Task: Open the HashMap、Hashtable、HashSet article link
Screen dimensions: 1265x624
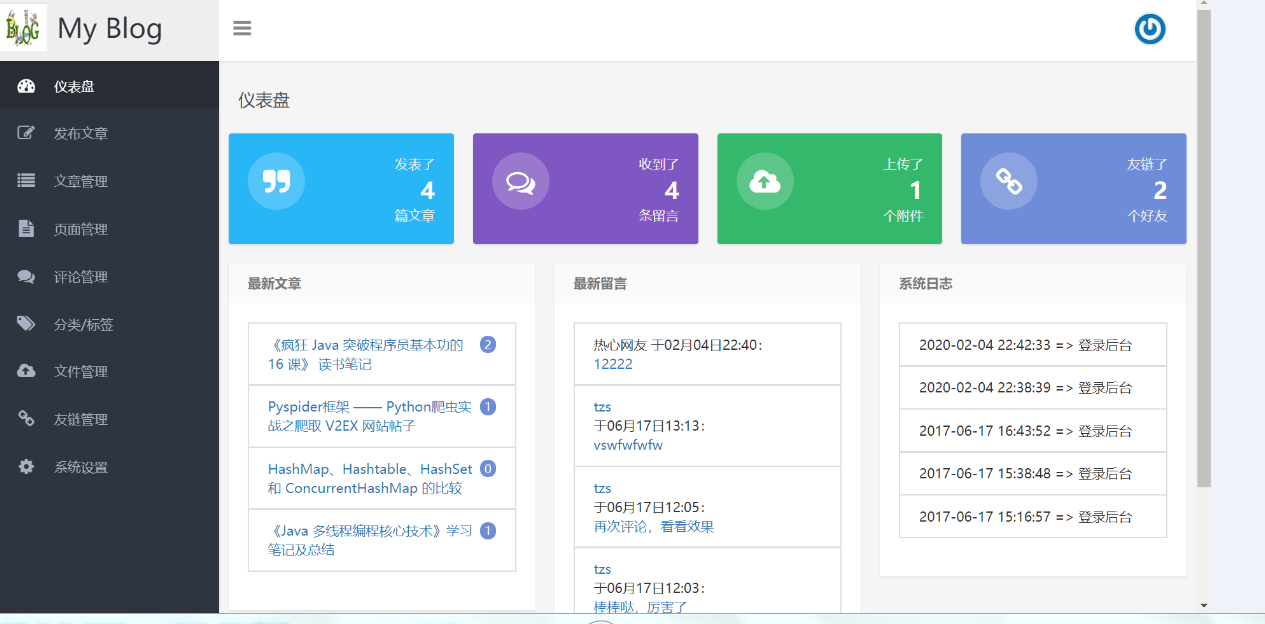Action: pos(370,478)
